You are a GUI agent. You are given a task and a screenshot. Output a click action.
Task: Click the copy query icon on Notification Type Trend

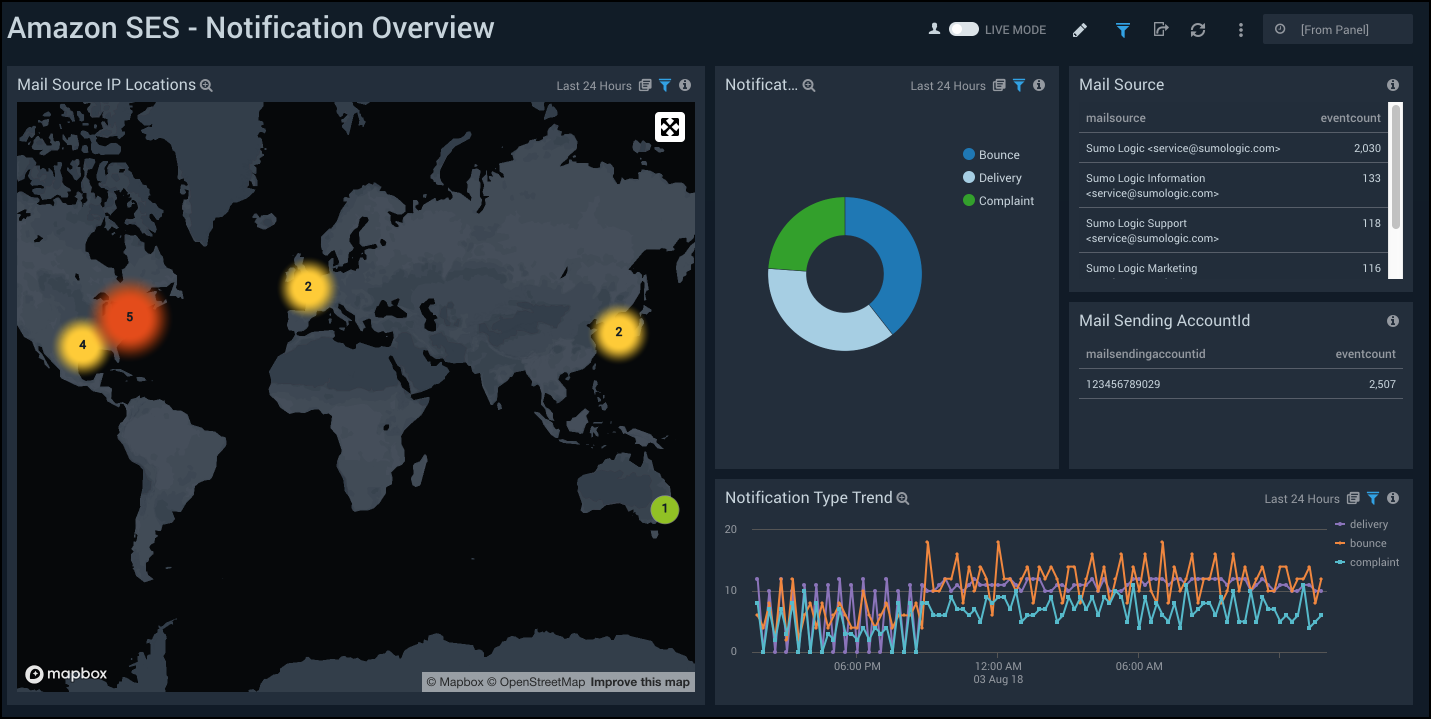pos(1353,497)
